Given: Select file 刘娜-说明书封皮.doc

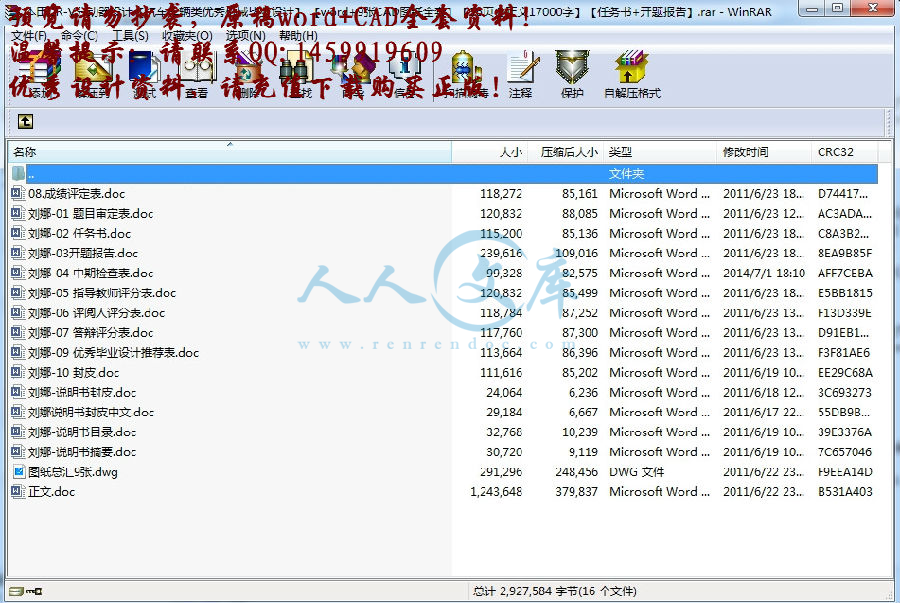Looking at the screenshot, I should [x=443, y=392].
